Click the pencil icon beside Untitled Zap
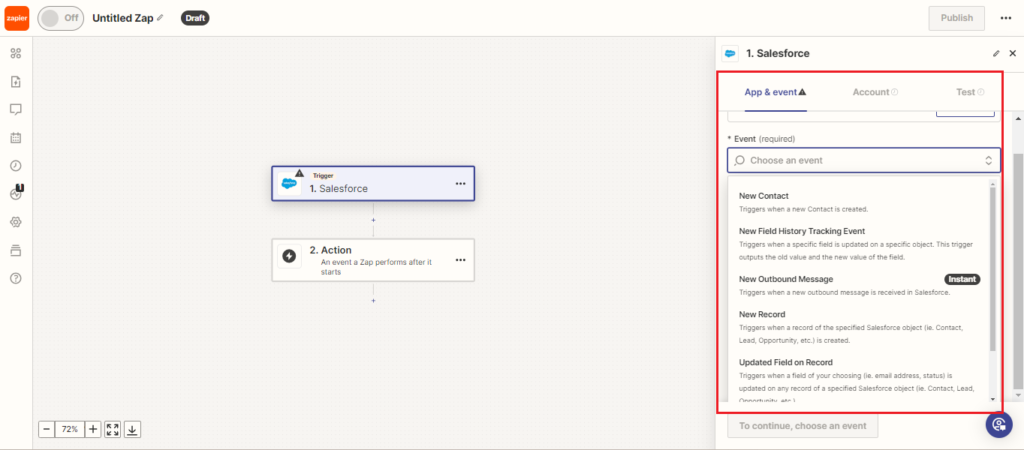Image resolution: width=1024 pixels, height=450 pixels. tap(160, 18)
